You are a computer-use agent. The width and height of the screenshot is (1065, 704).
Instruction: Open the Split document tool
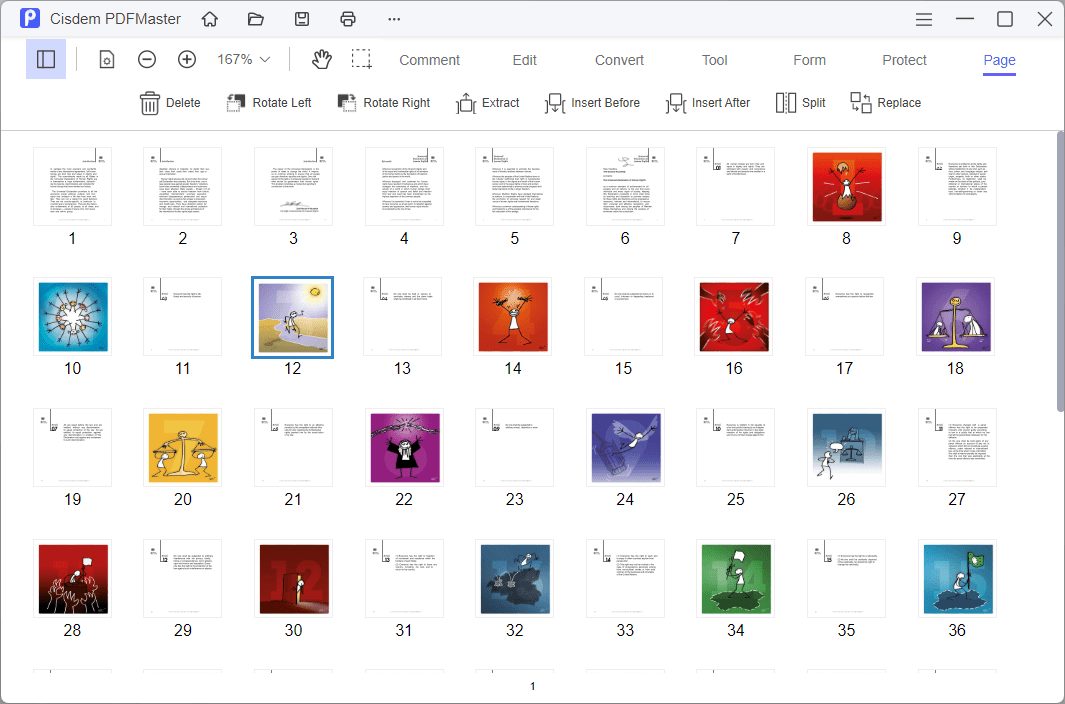[x=800, y=102]
